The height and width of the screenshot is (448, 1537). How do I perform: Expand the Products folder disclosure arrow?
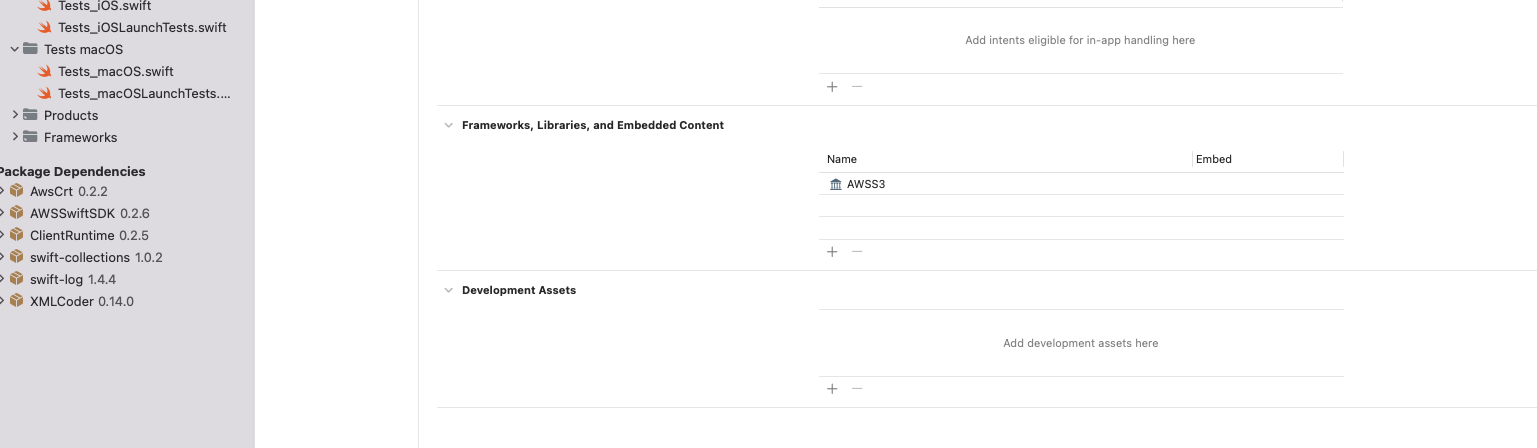pyautogui.click(x=15, y=115)
